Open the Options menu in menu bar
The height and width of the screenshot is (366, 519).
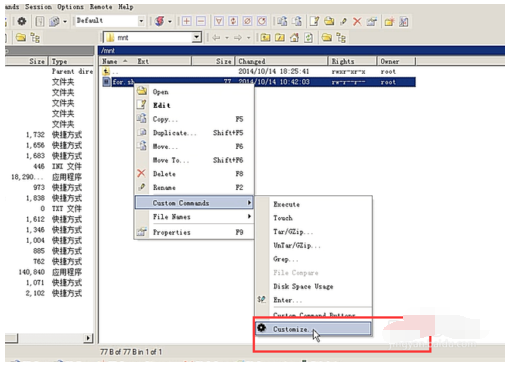[70, 7]
